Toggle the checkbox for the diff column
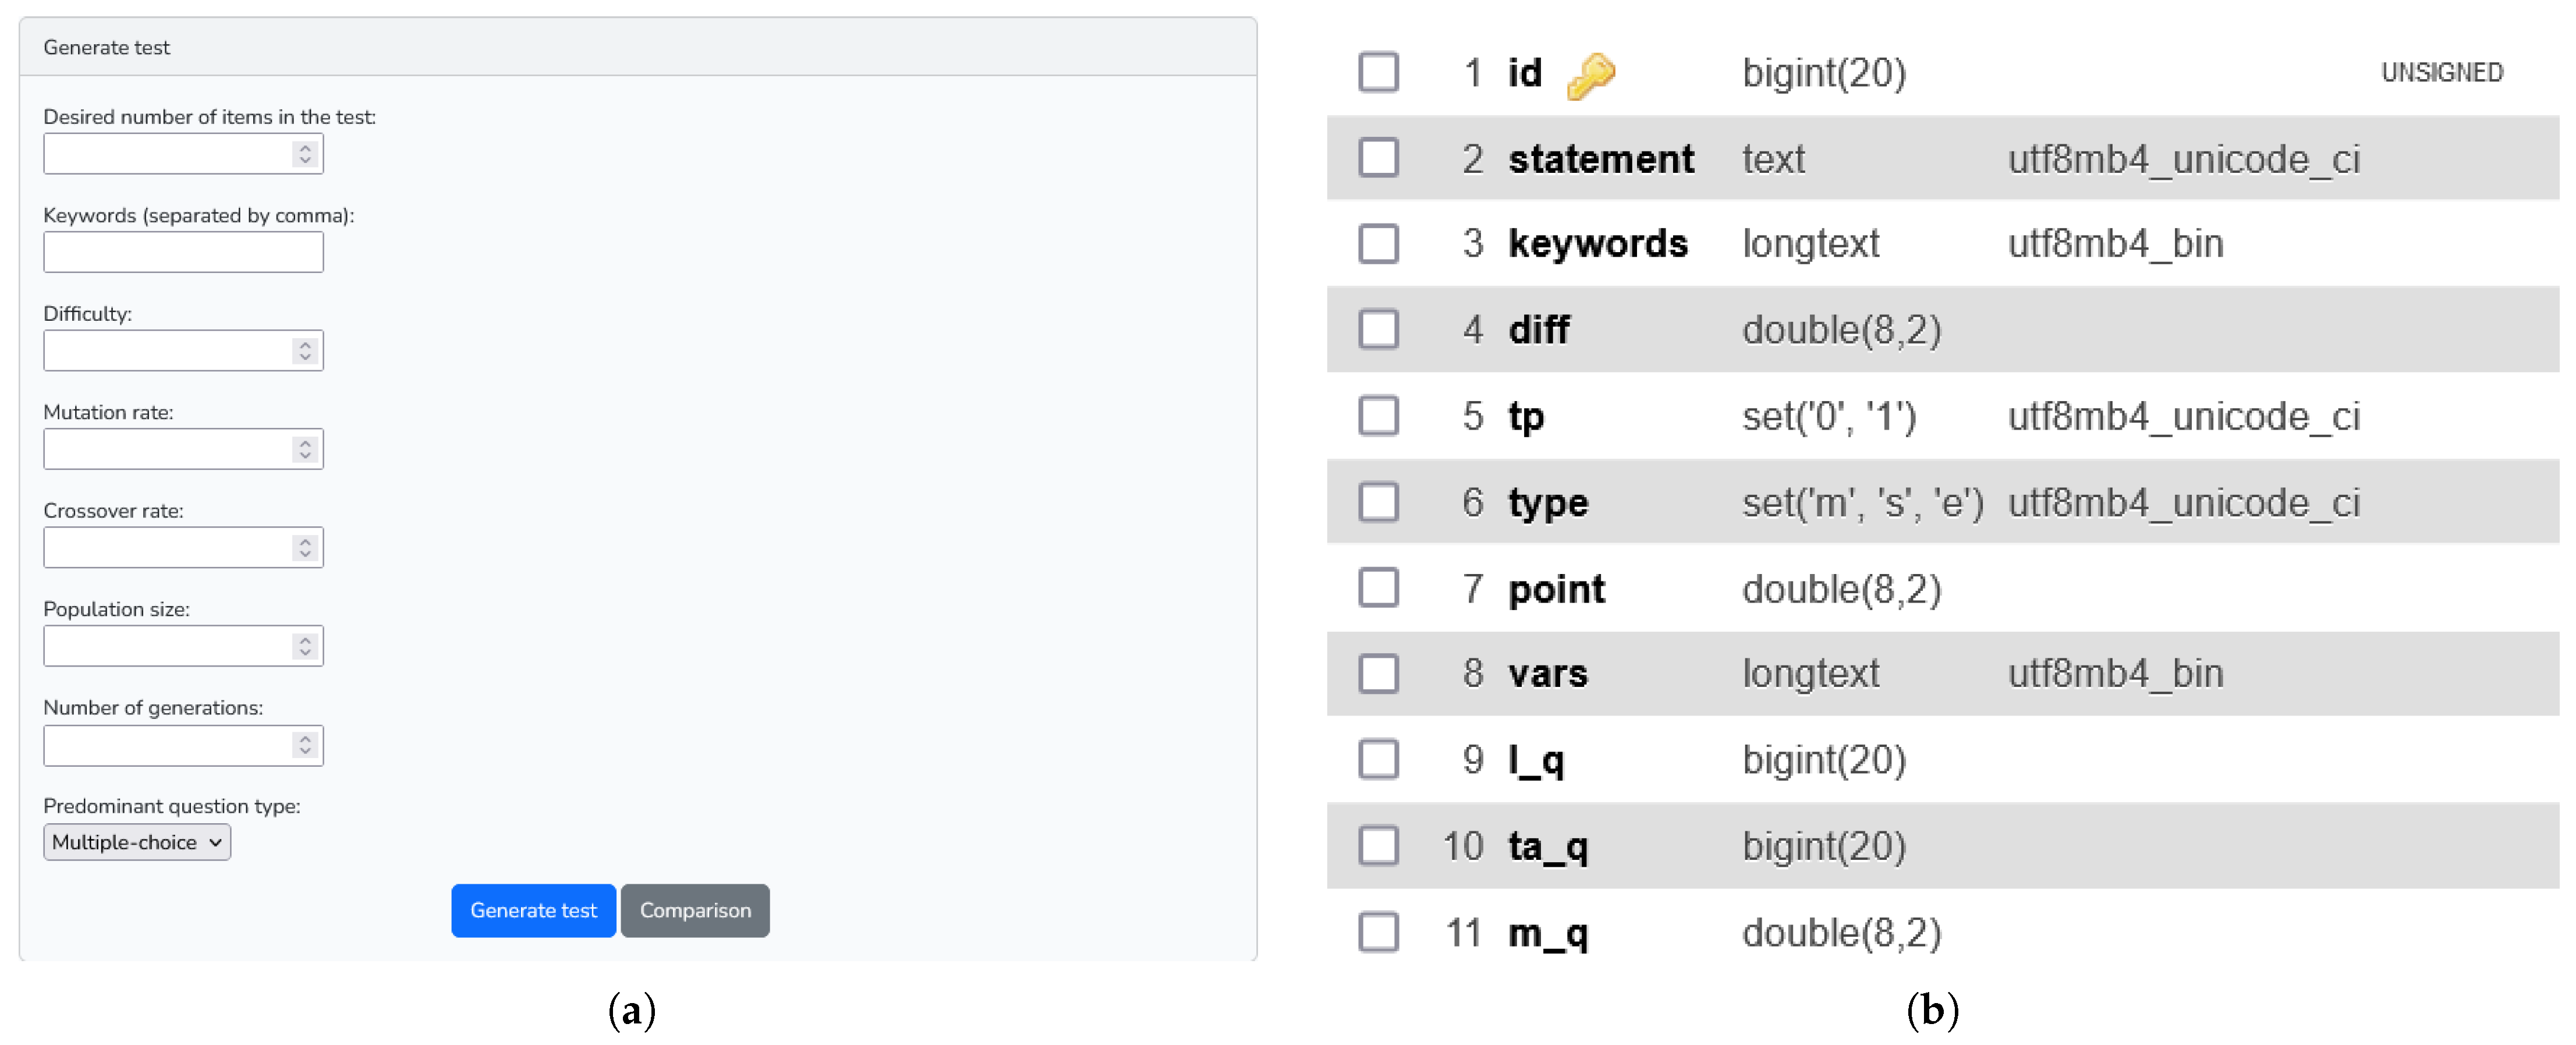Image resolution: width=2576 pixels, height=1045 pixels. (1378, 329)
